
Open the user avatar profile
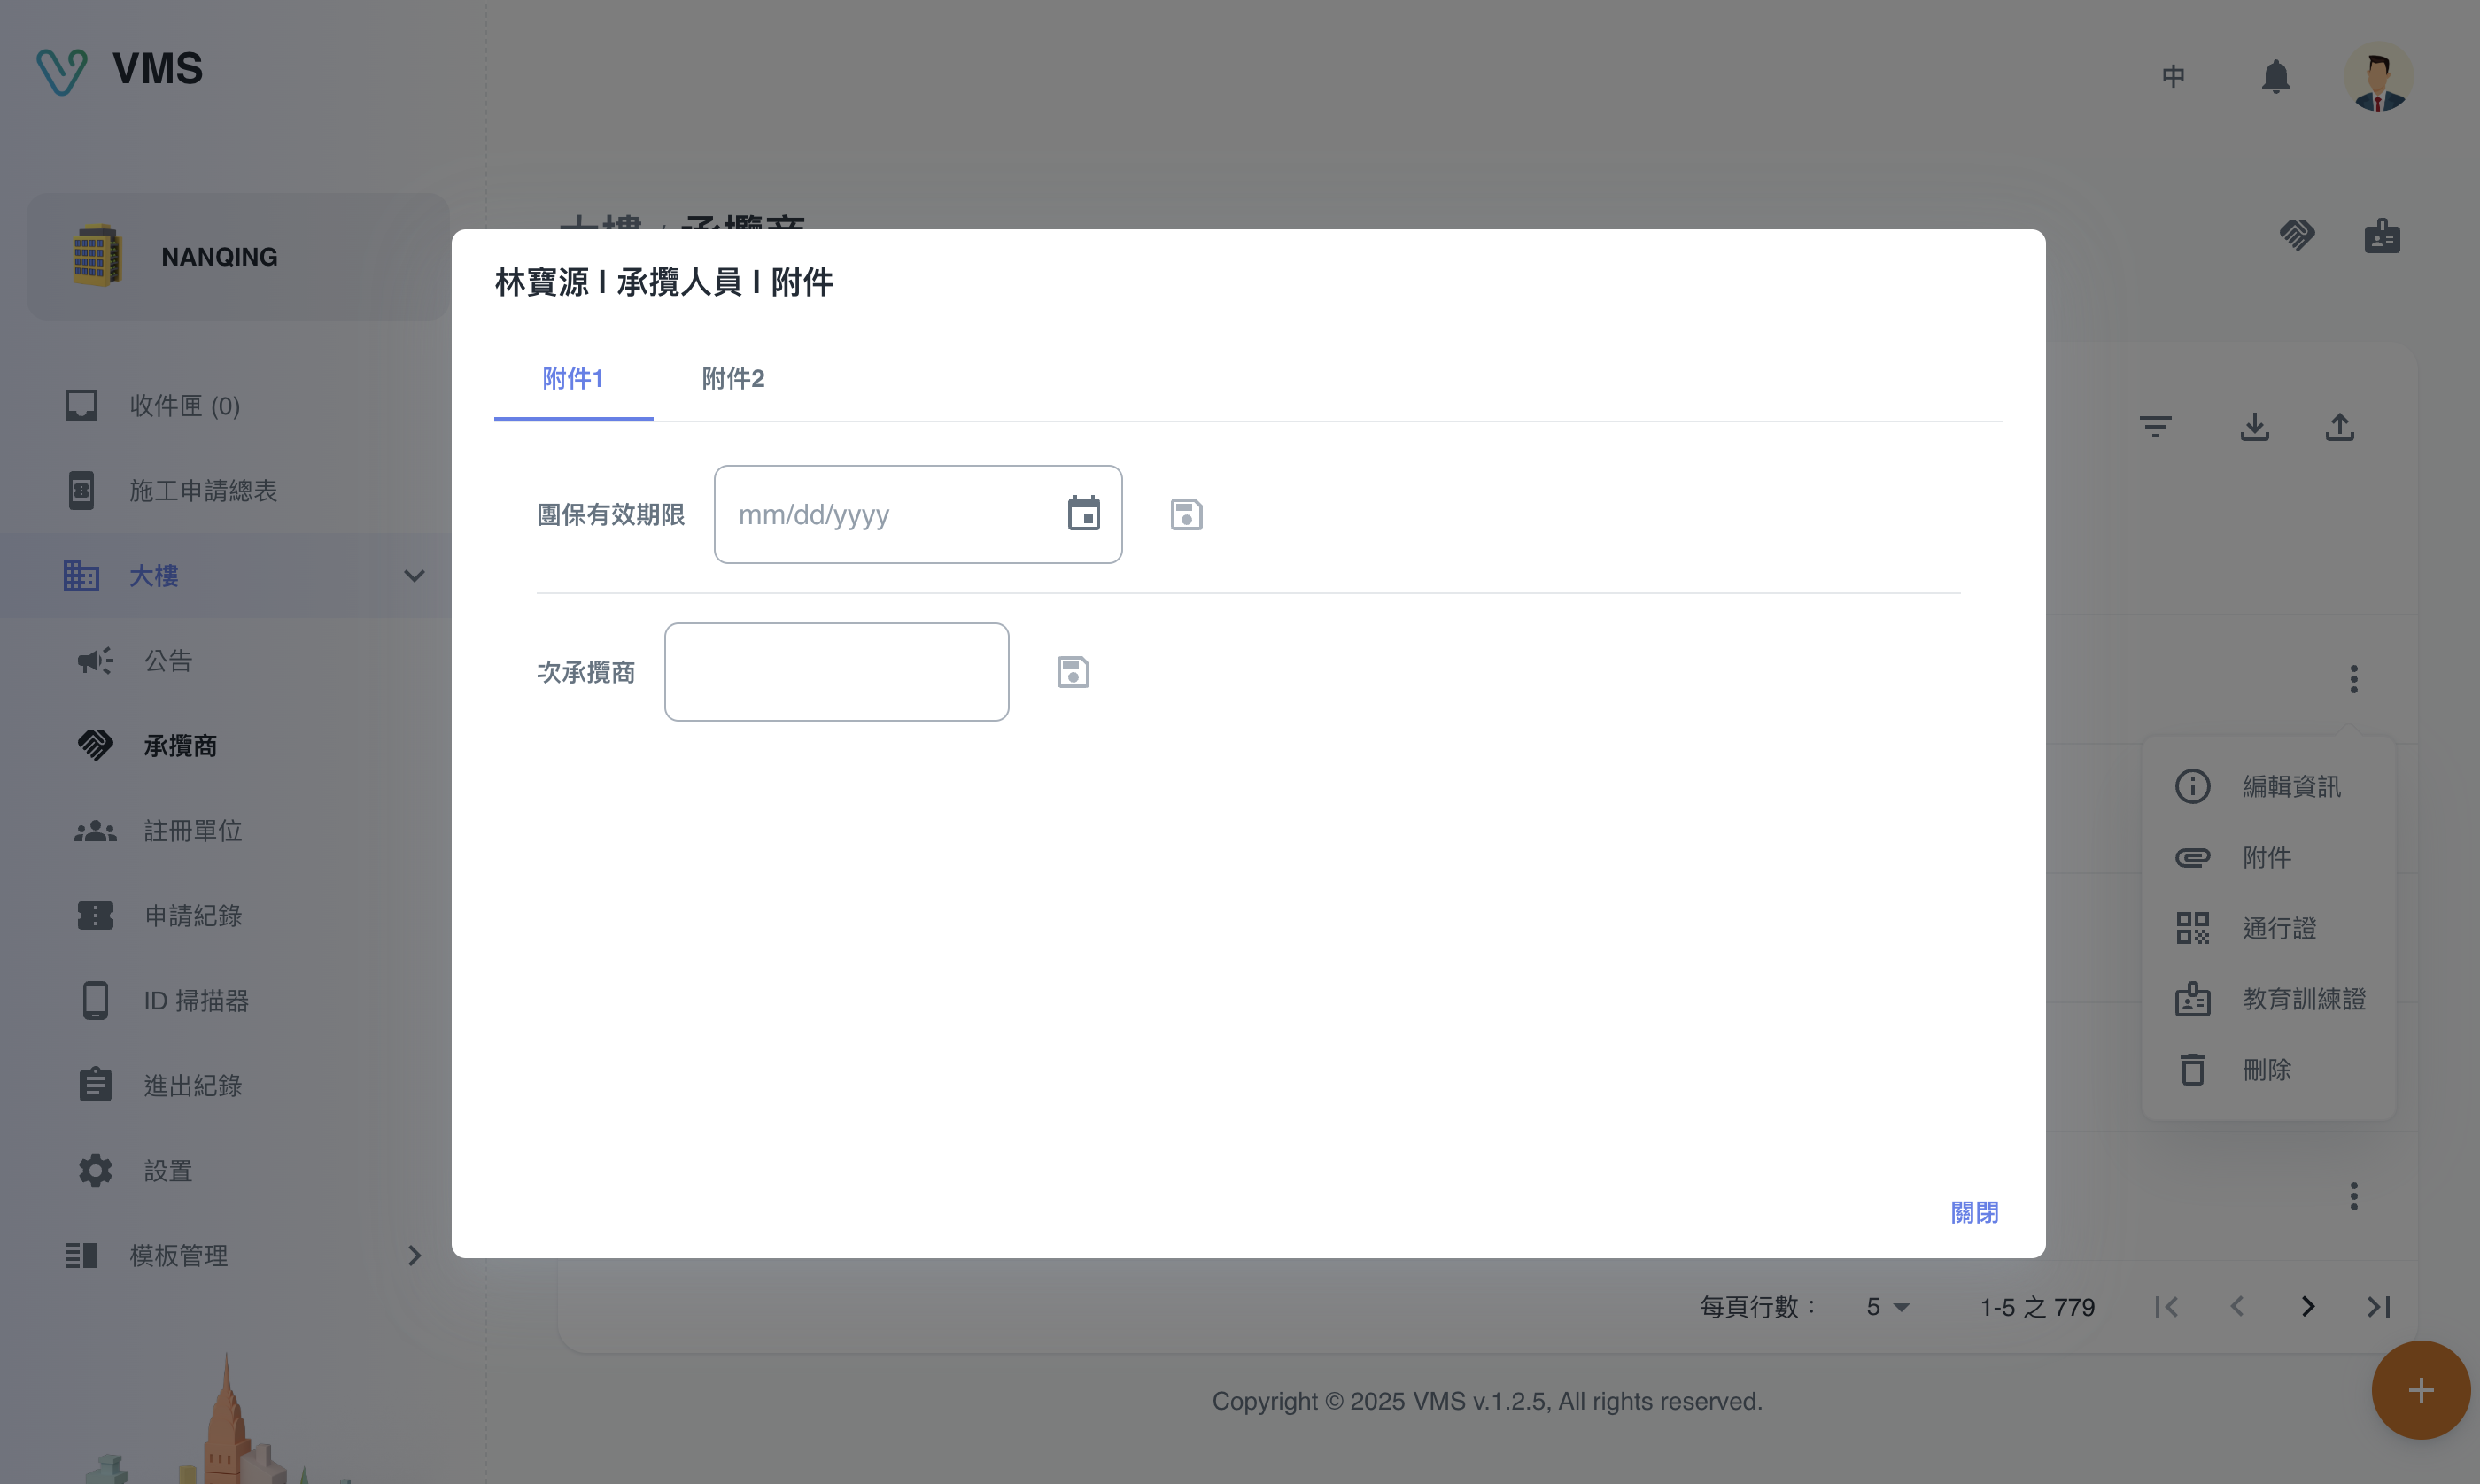(x=2378, y=77)
